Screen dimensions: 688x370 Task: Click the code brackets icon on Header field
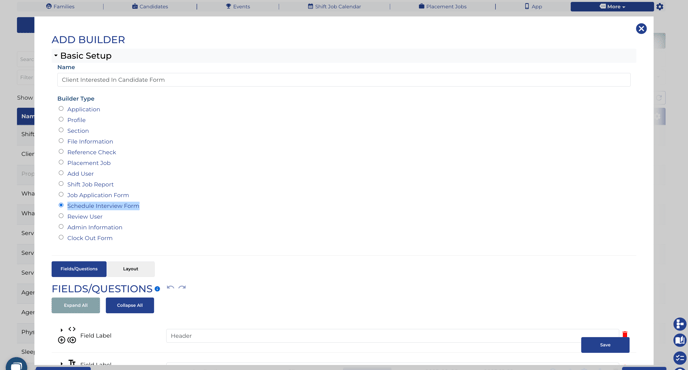point(72,329)
